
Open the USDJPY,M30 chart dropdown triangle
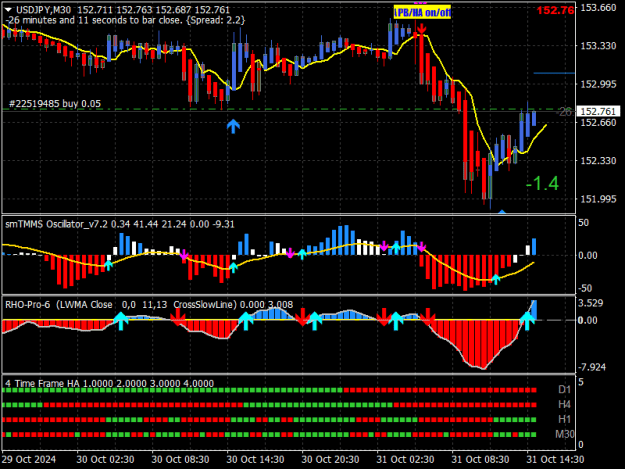pyautogui.click(x=8, y=10)
